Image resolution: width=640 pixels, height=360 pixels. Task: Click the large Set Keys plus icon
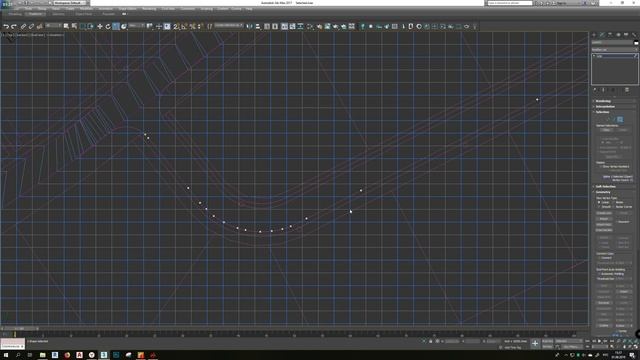click(535, 344)
